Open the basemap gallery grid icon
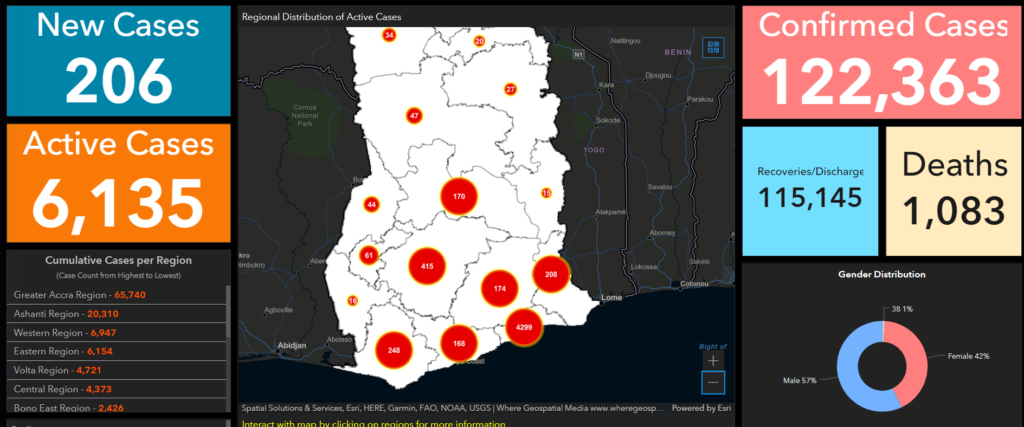 712,46
